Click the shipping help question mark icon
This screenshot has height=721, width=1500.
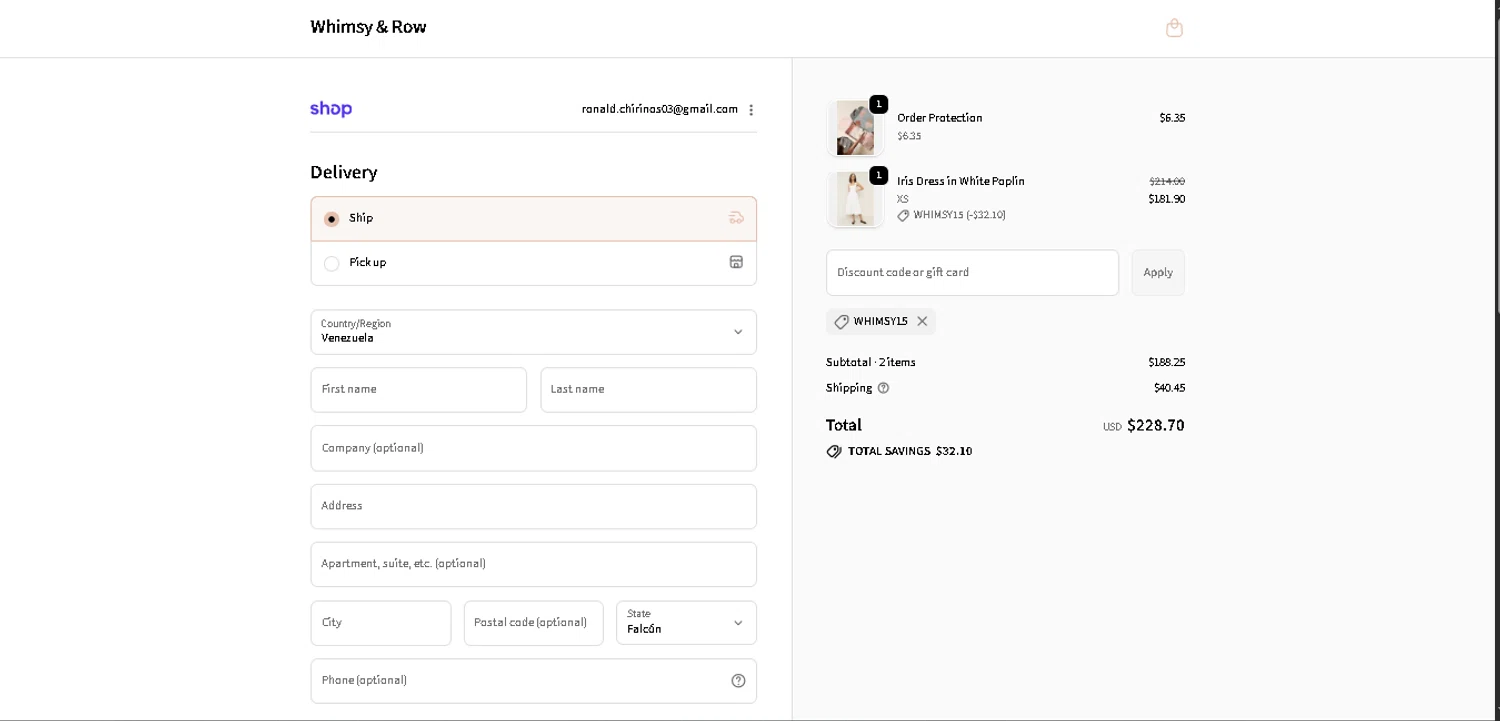coord(883,388)
